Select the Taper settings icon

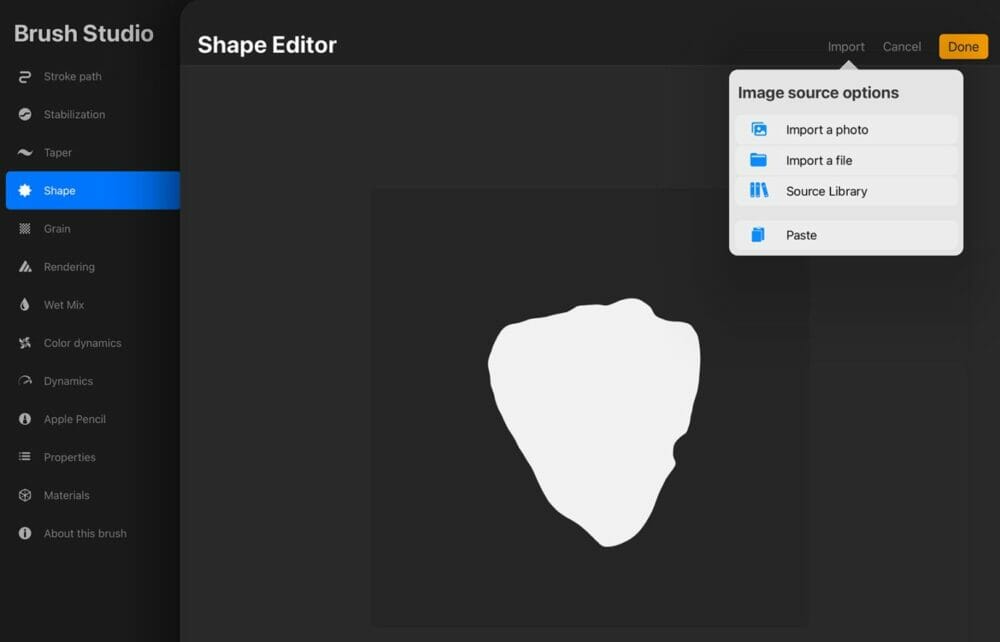23,153
